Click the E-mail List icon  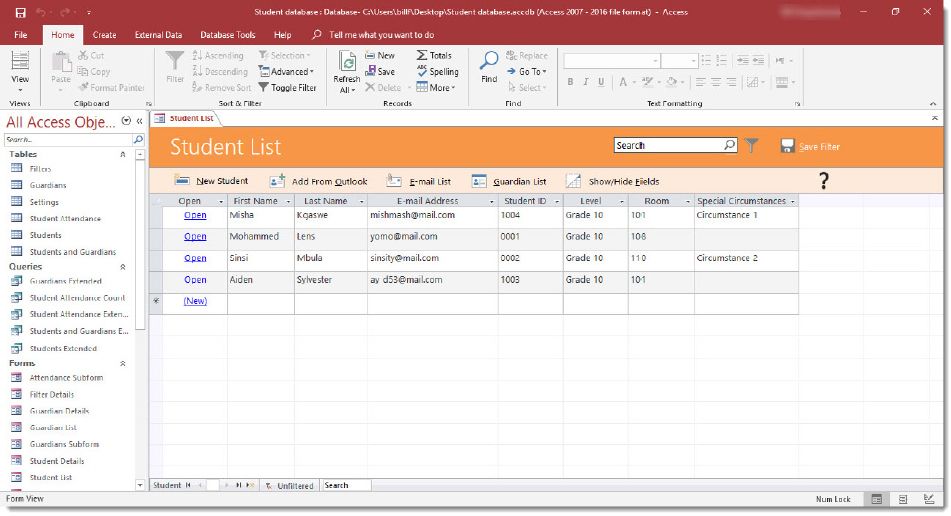(394, 181)
